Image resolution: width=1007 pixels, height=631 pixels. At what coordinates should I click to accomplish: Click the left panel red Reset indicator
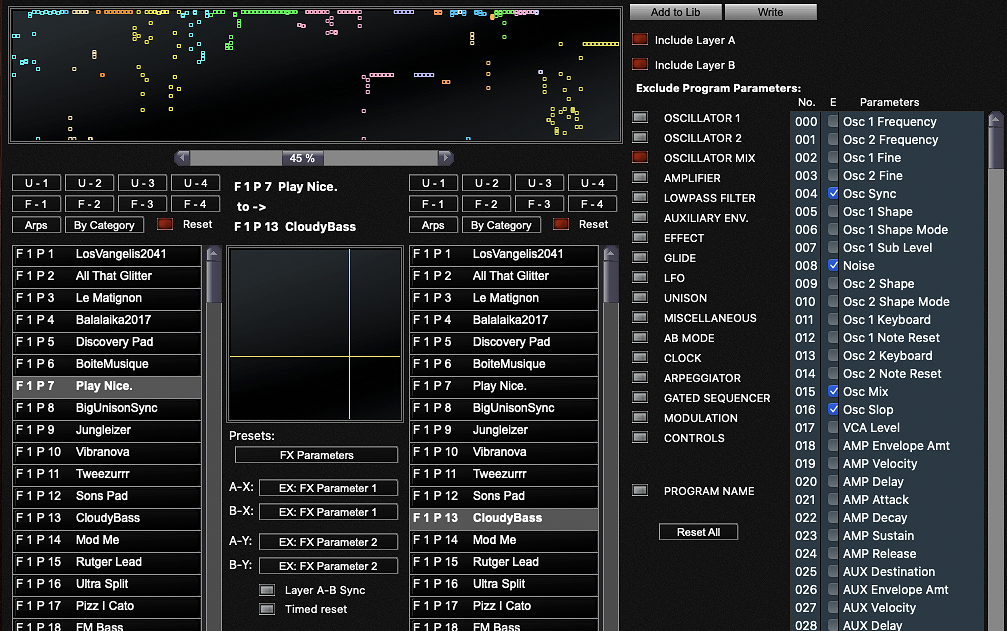click(x=165, y=224)
